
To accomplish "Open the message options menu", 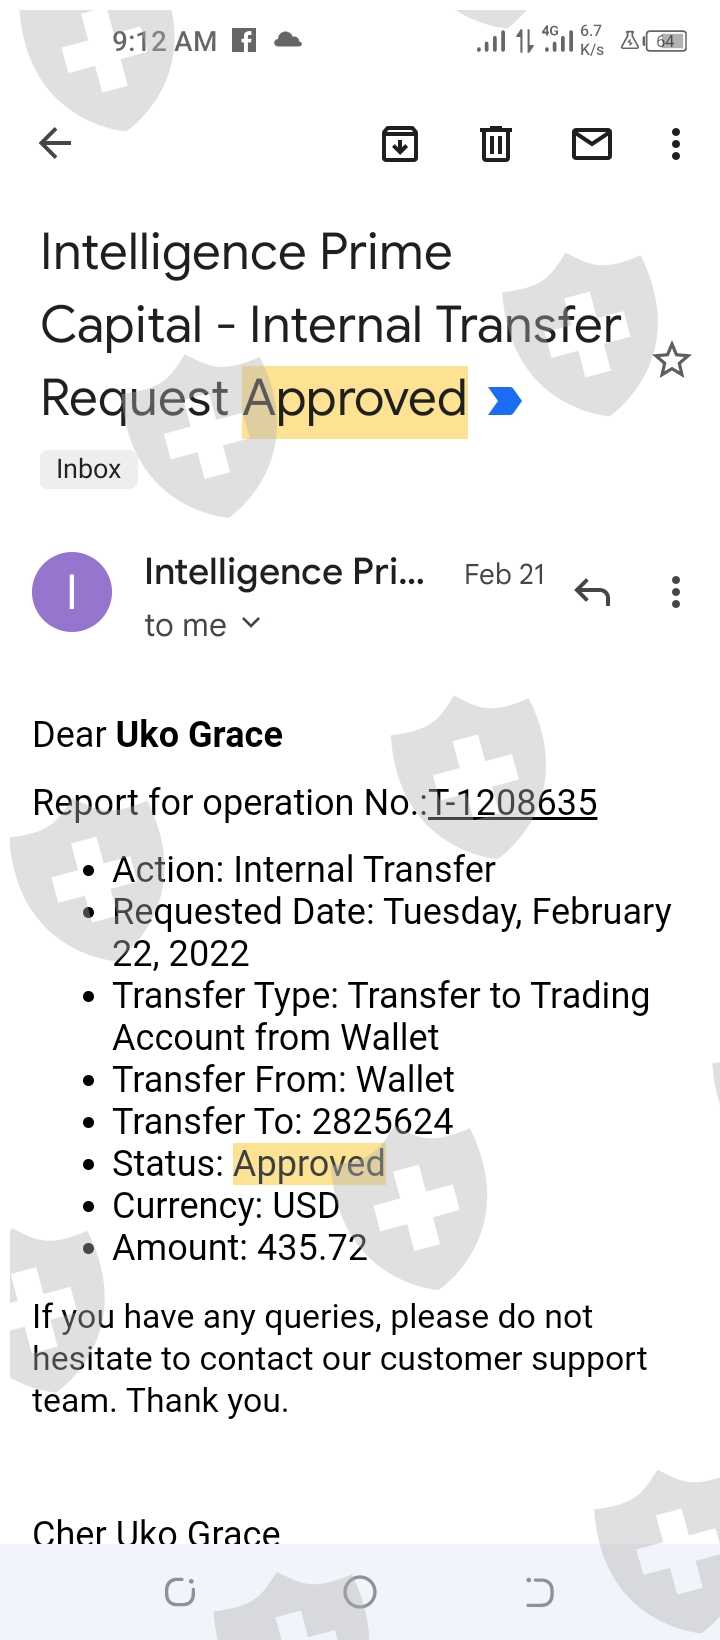I will (676, 593).
